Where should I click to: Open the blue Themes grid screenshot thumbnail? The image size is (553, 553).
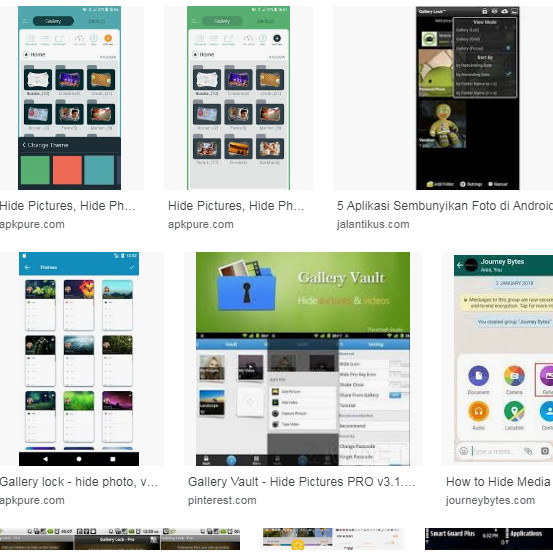coord(79,359)
